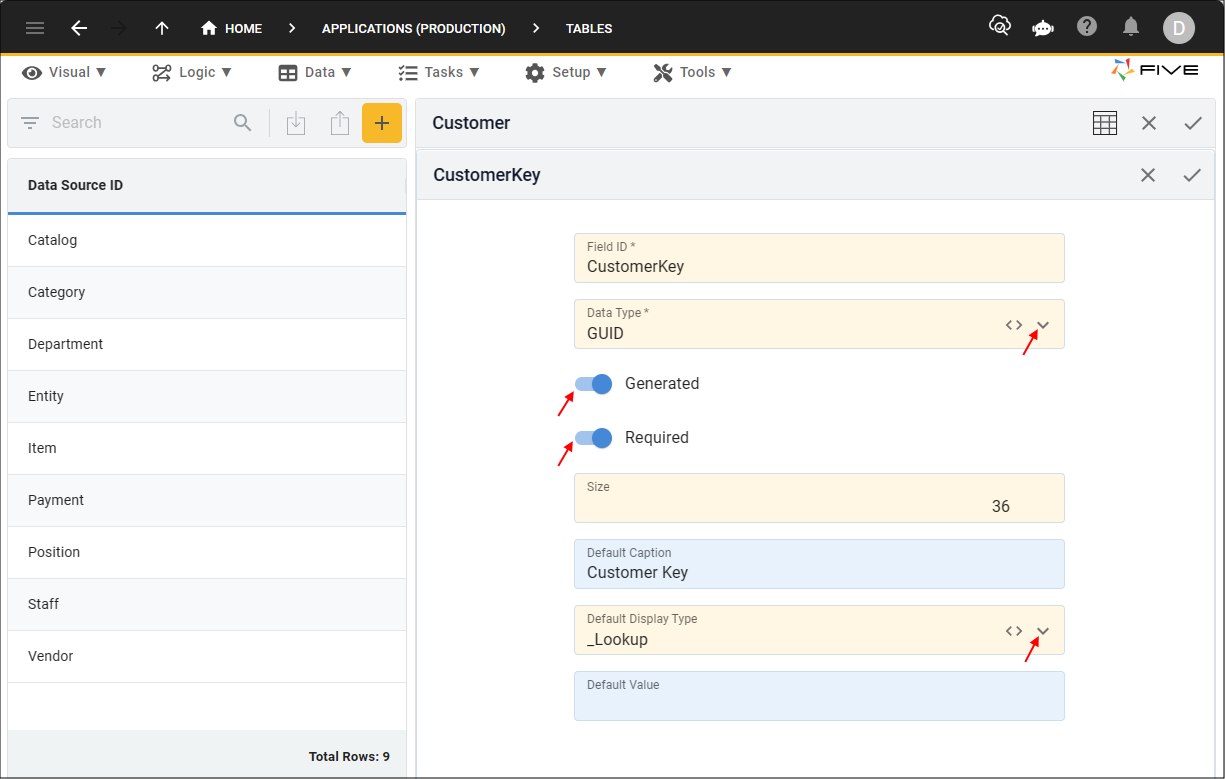Open the APPLICATIONS (PRODUCTION) breadcrumb
This screenshot has width=1225, height=779.
(x=414, y=28)
